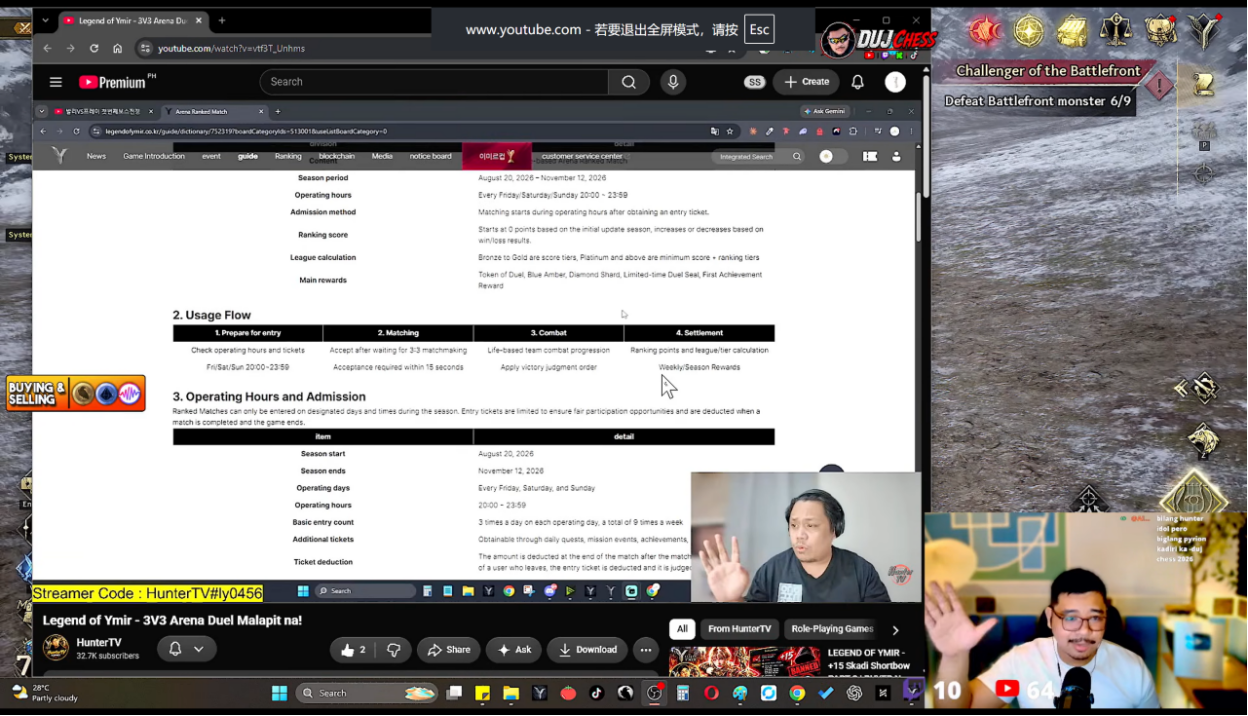Open Opera browser from the taskbar
Image resolution: width=1248 pixels, height=716 pixels.
tap(711, 693)
